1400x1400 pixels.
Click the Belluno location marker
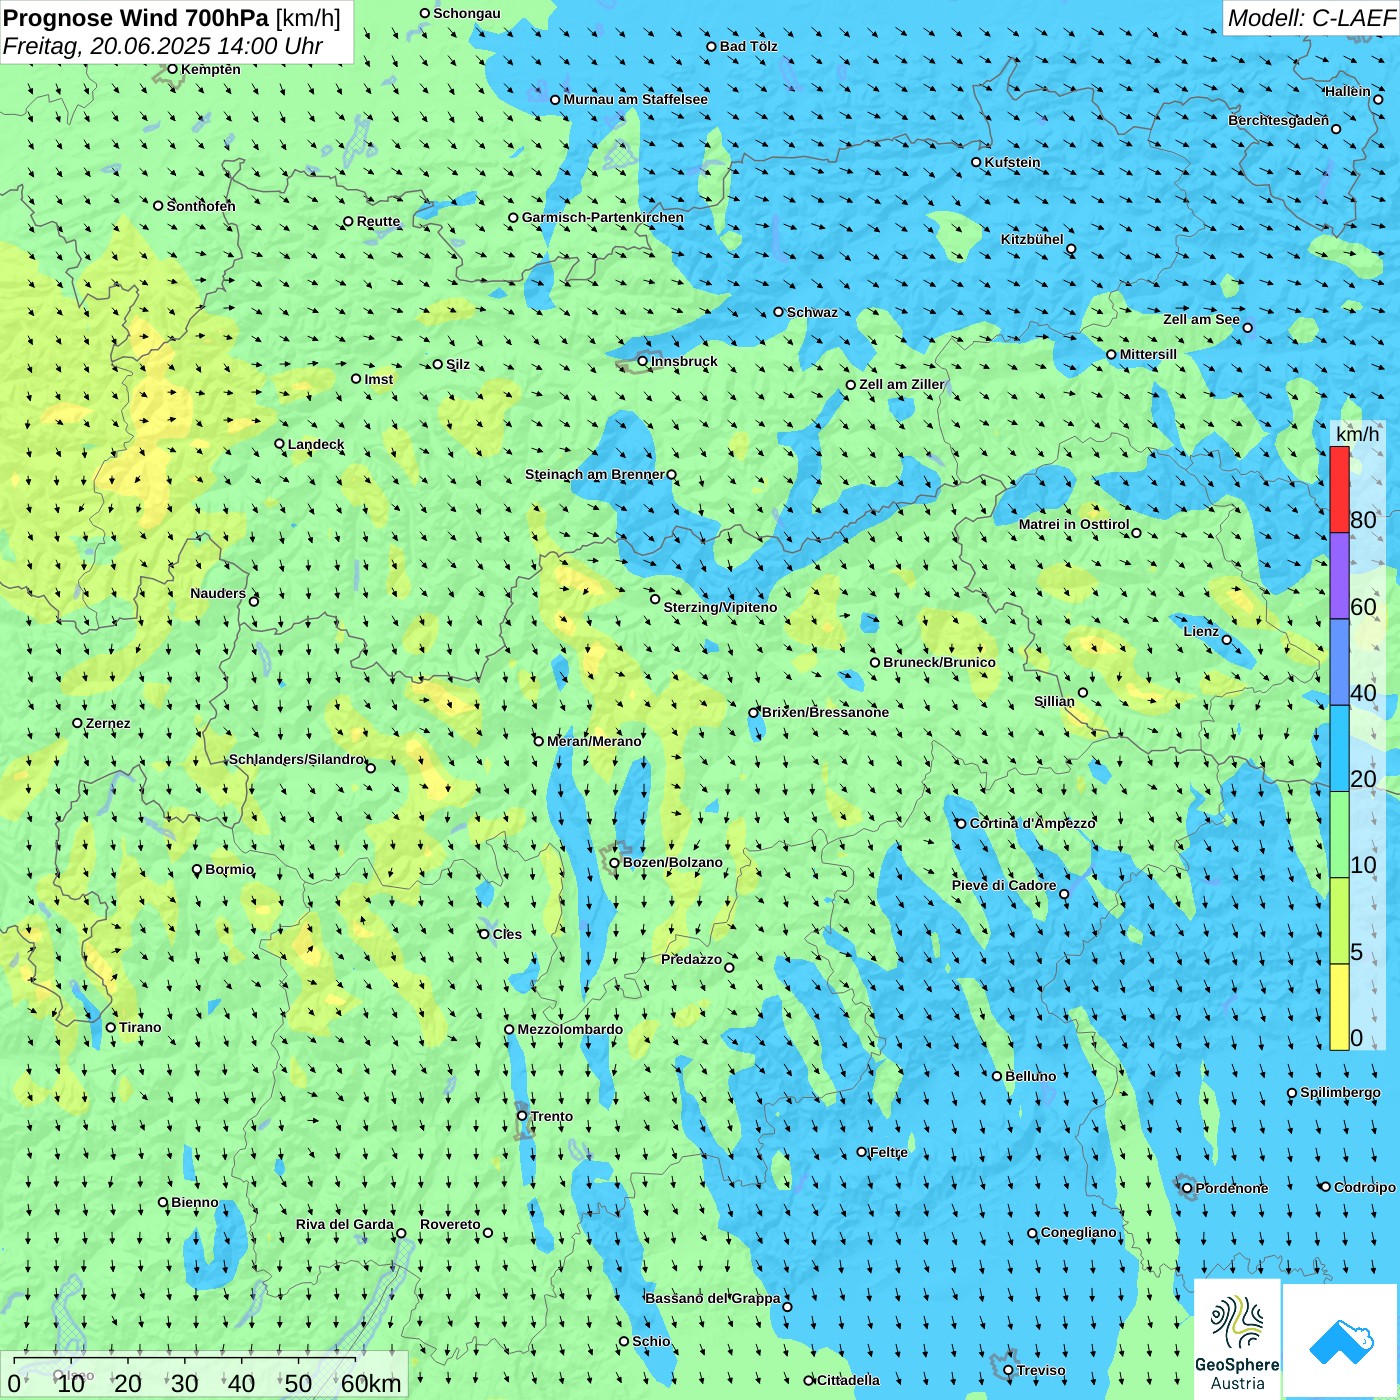(x=997, y=1076)
